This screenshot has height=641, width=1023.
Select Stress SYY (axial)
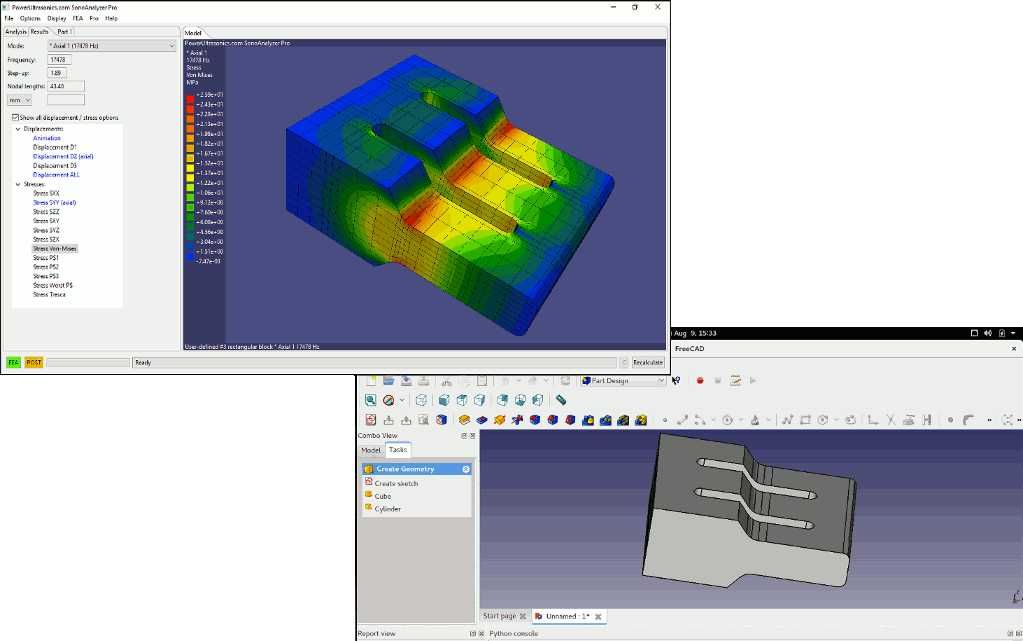pos(55,203)
